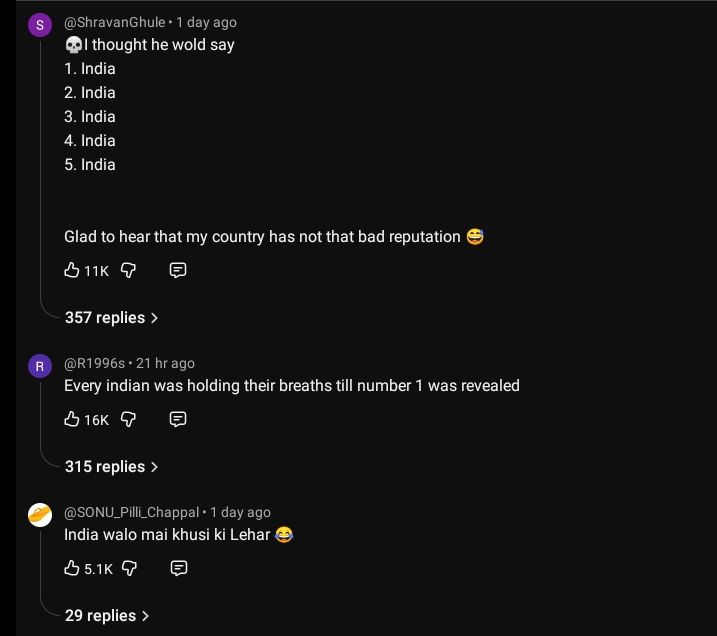Expand the 315 replies thread
Screen dimensions: 717x636
click(x=111, y=466)
